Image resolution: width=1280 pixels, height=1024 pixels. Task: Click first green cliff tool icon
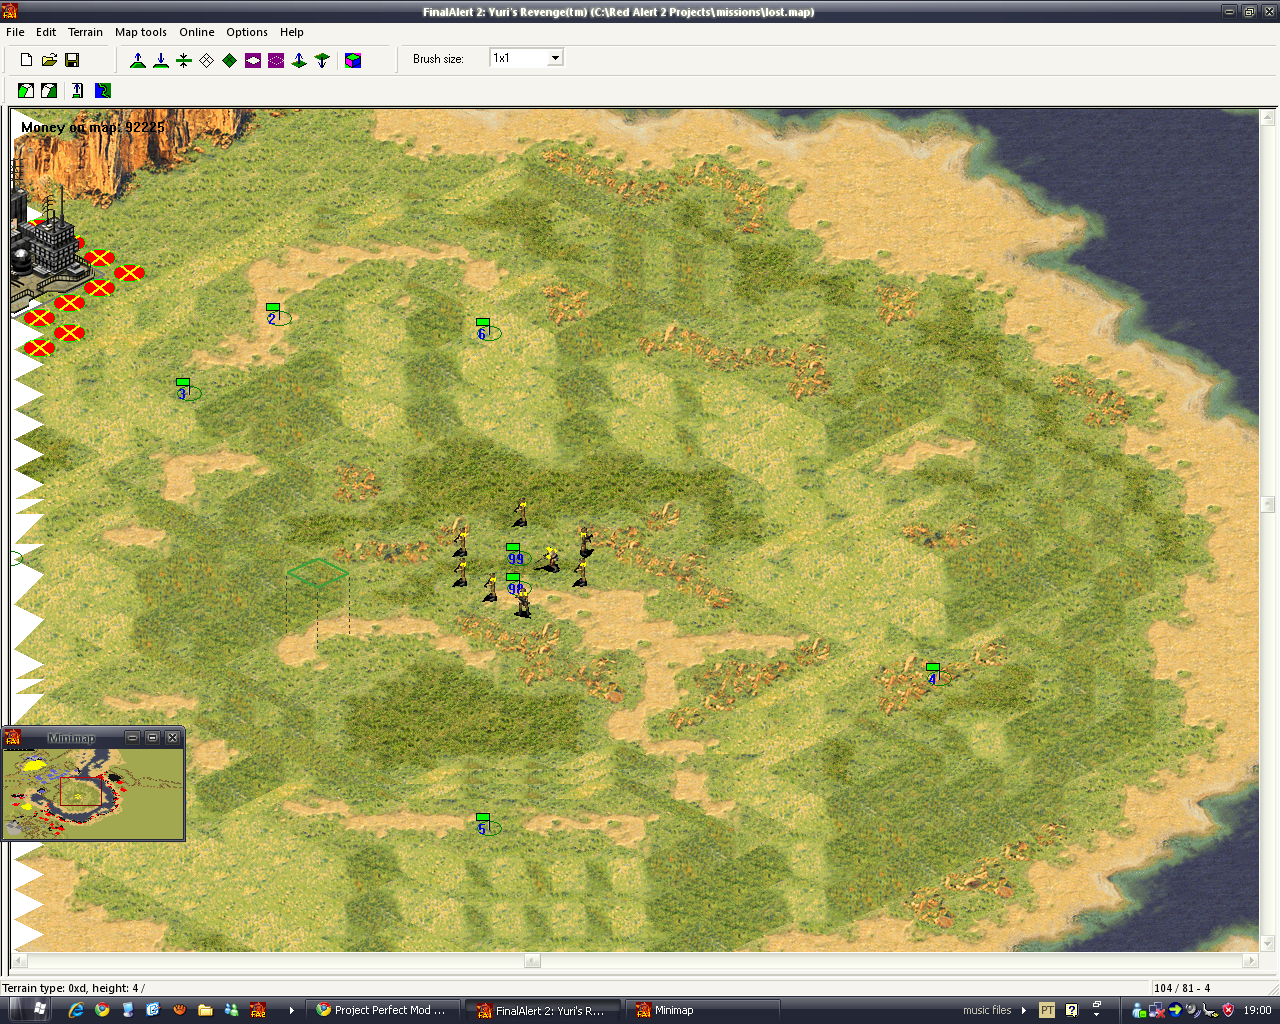coord(26,91)
